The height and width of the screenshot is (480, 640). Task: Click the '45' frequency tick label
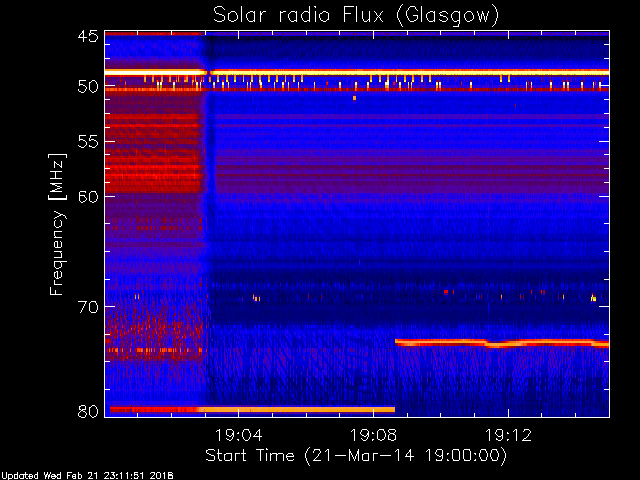88,36
